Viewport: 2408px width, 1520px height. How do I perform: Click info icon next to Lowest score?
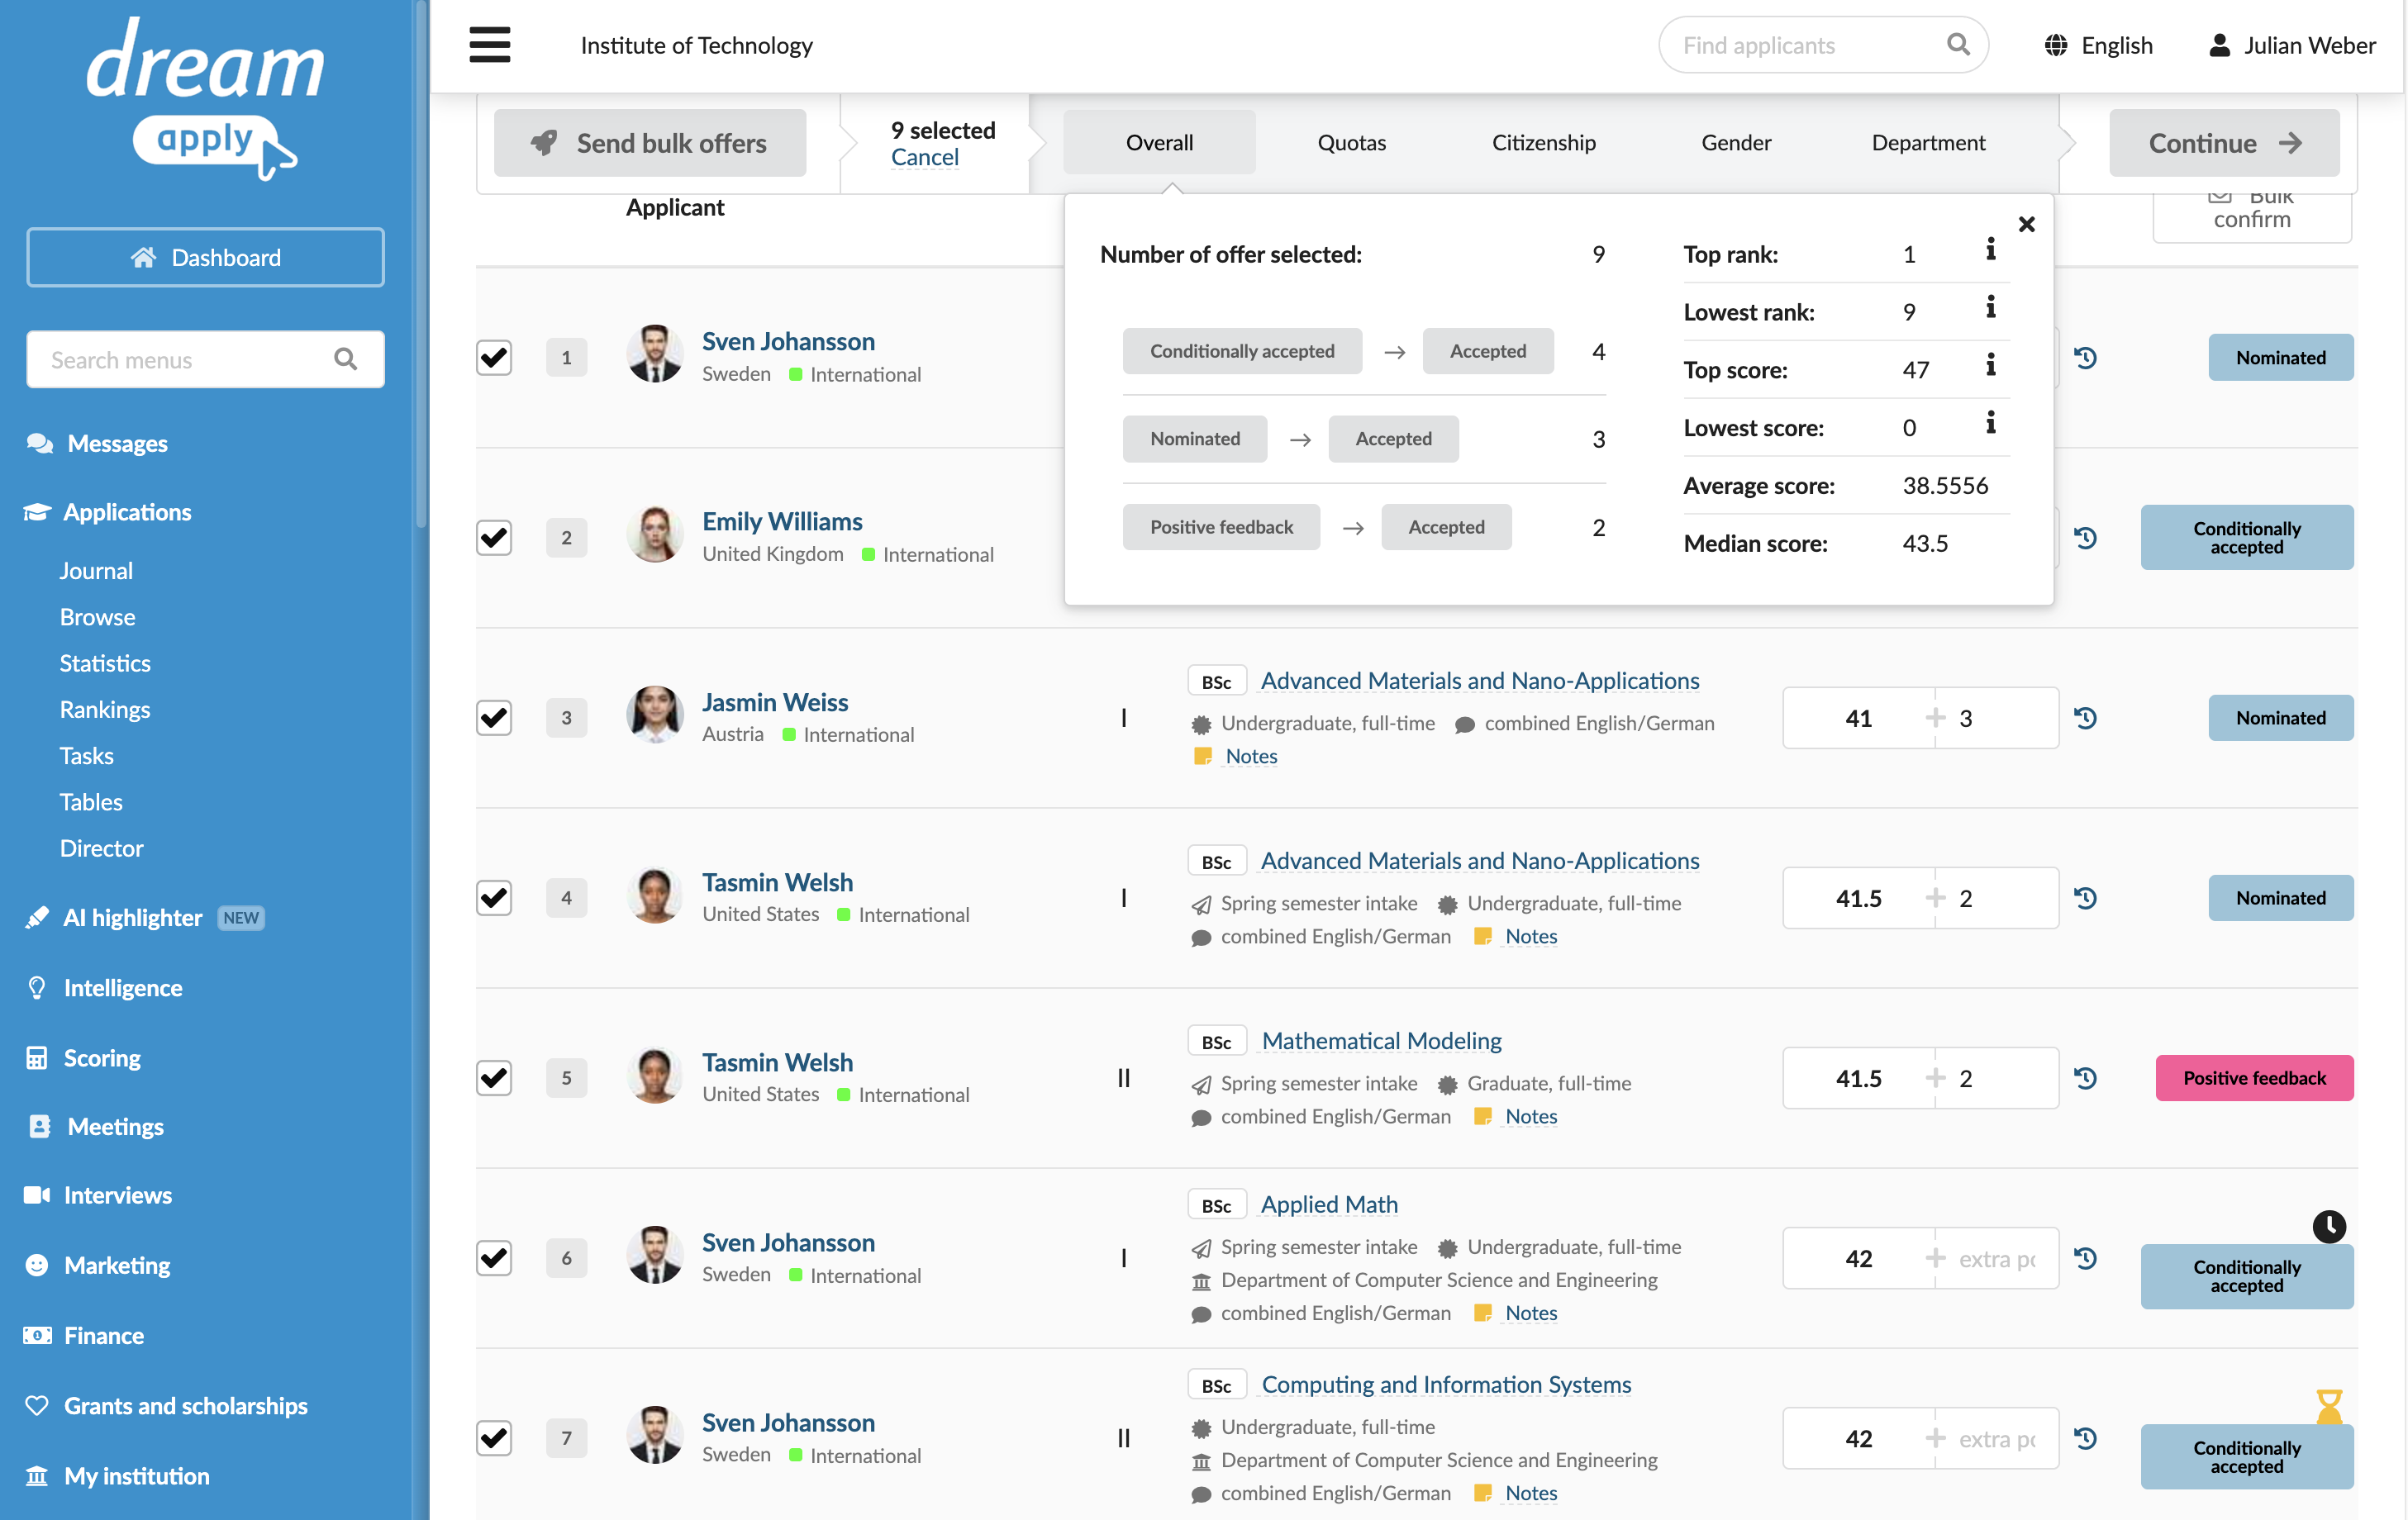coord(1990,424)
